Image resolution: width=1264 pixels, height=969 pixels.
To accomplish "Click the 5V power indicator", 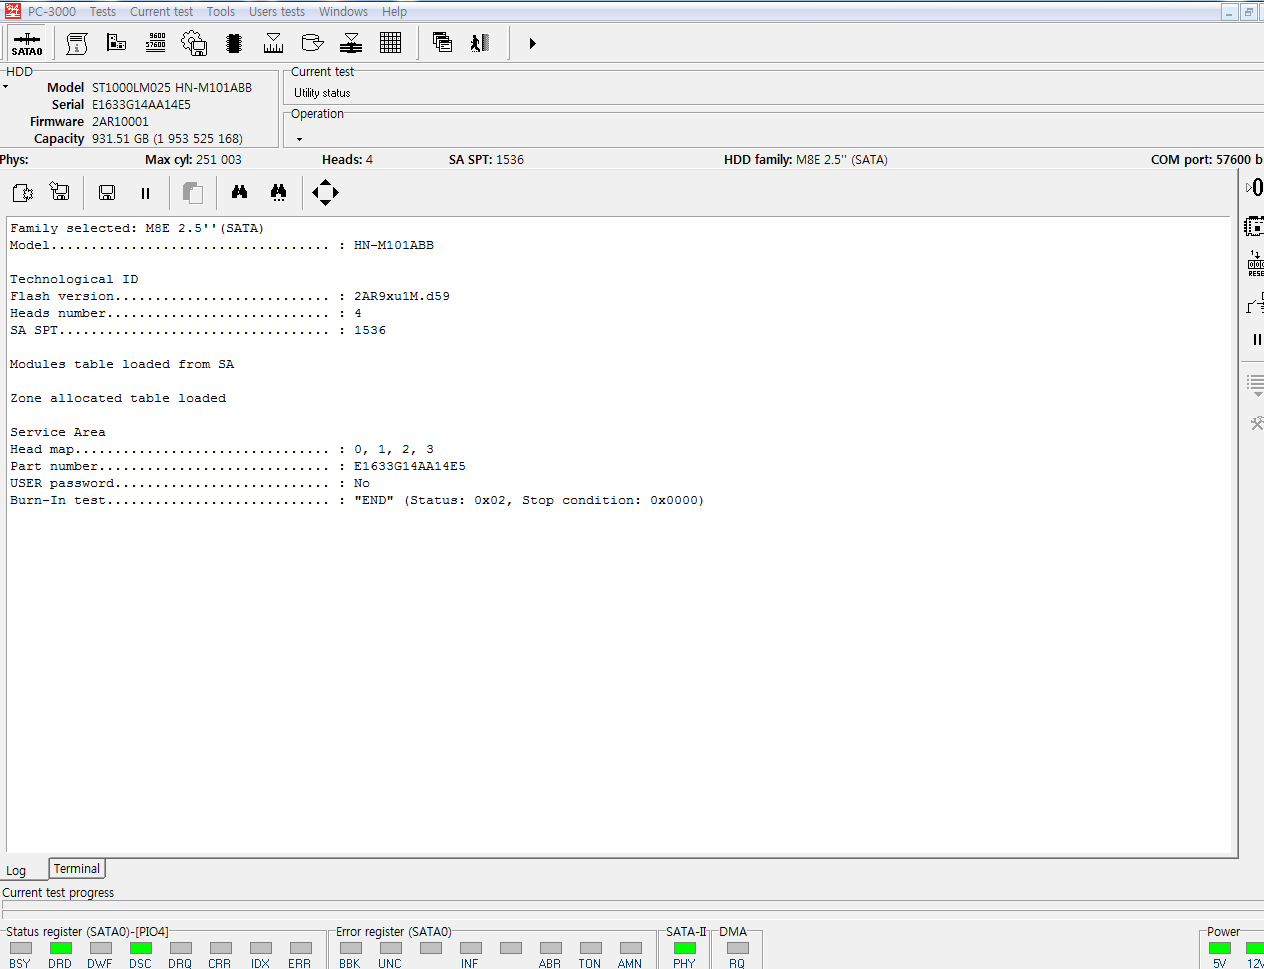I will pyautogui.click(x=1219, y=948).
